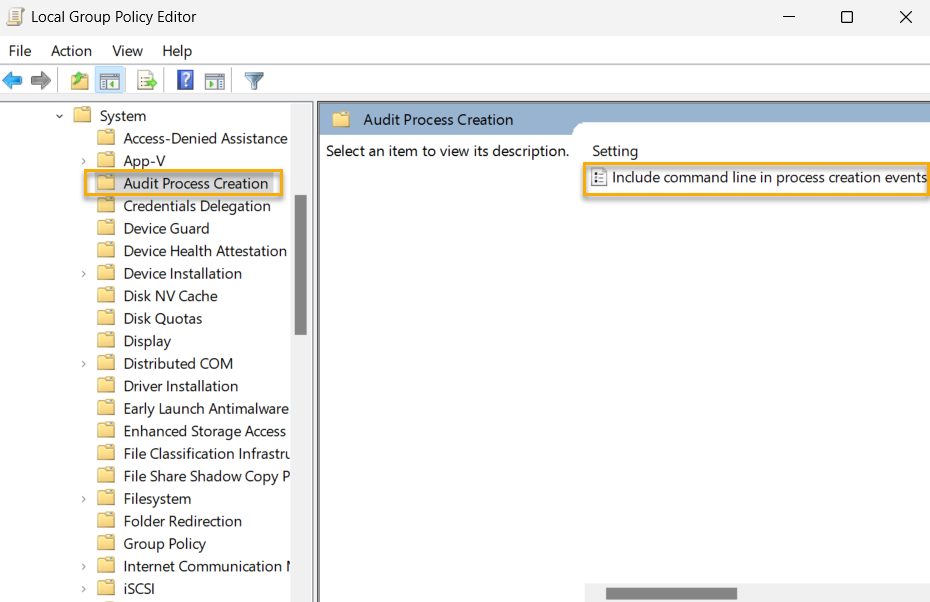This screenshot has width=930, height=602.
Task: Open the File menu
Action: 19,51
